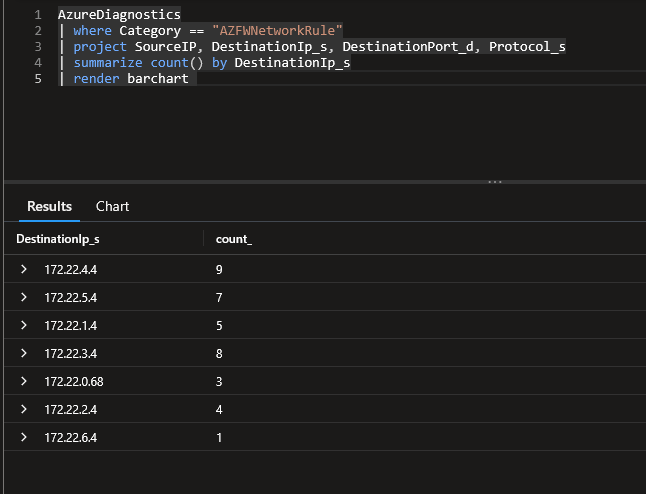Select the count cell showing 9

[219, 269]
